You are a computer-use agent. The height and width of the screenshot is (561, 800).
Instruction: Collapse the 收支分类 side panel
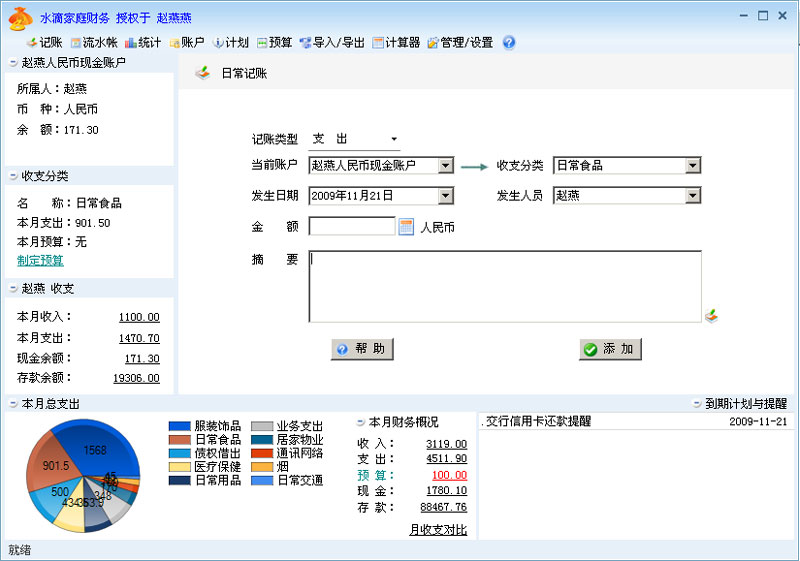click(13, 176)
